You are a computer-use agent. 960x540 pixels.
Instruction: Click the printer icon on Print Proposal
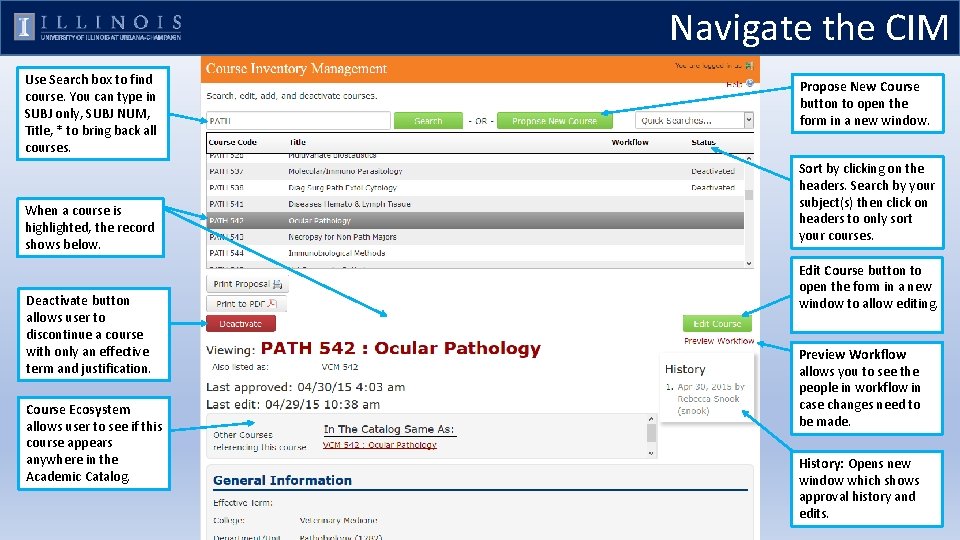(277, 284)
